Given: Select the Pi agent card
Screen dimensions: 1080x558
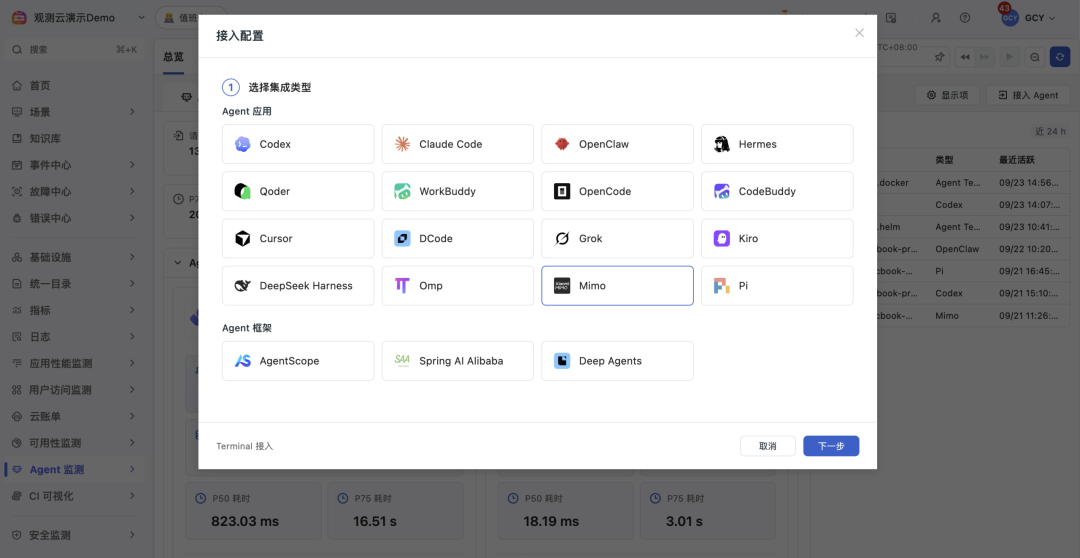Looking at the screenshot, I should pyautogui.click(x=777, y=285).
